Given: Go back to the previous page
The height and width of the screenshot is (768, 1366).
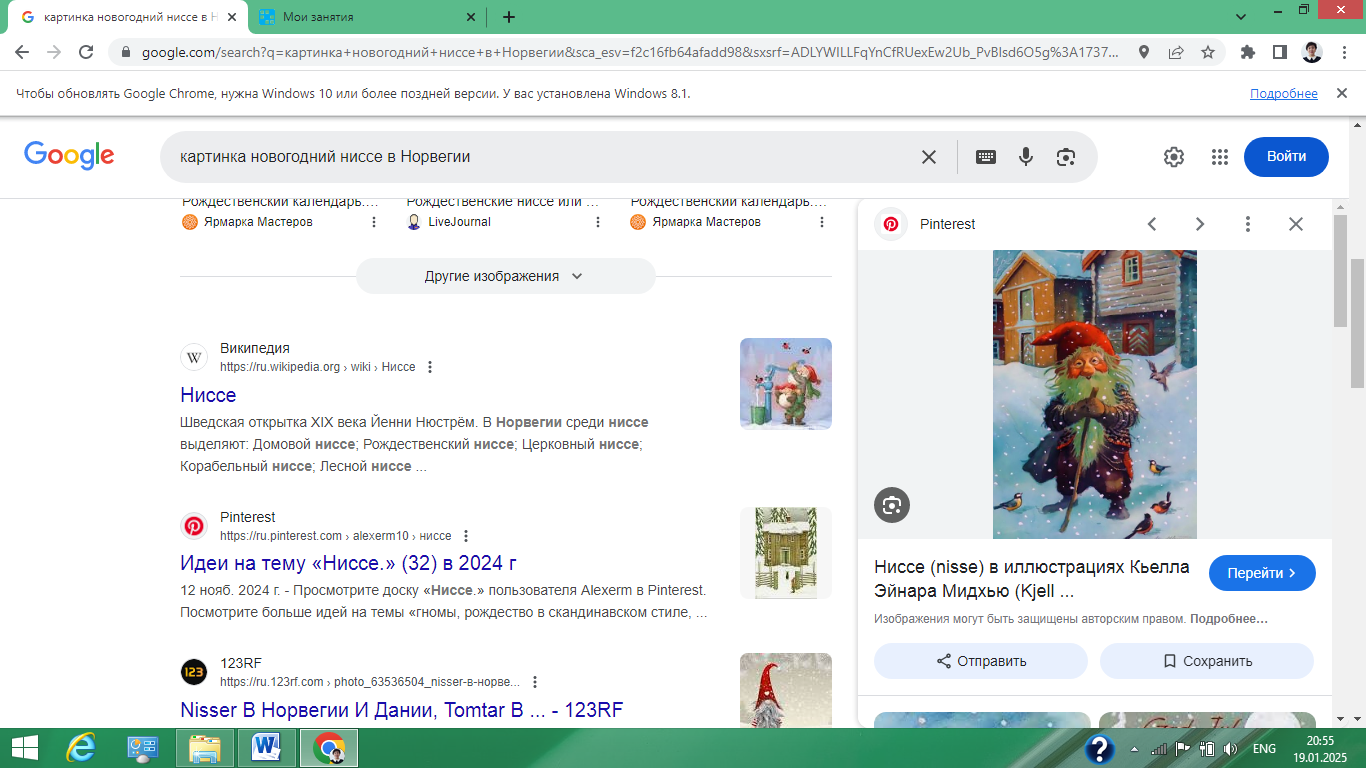Looking at the screenshot, I should coord(22,52).
